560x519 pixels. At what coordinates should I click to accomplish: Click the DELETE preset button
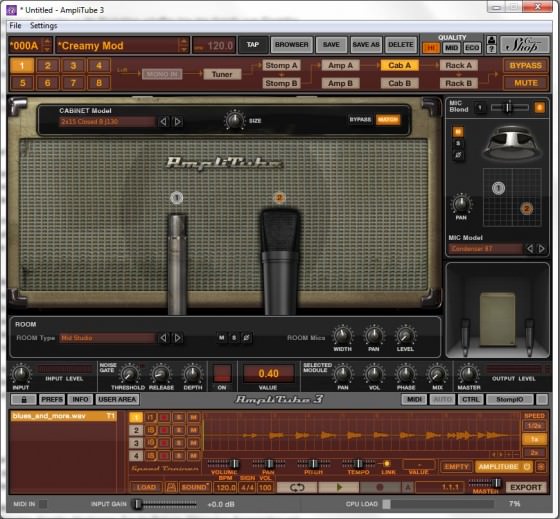pyautogui.click(x=401, y=45)
